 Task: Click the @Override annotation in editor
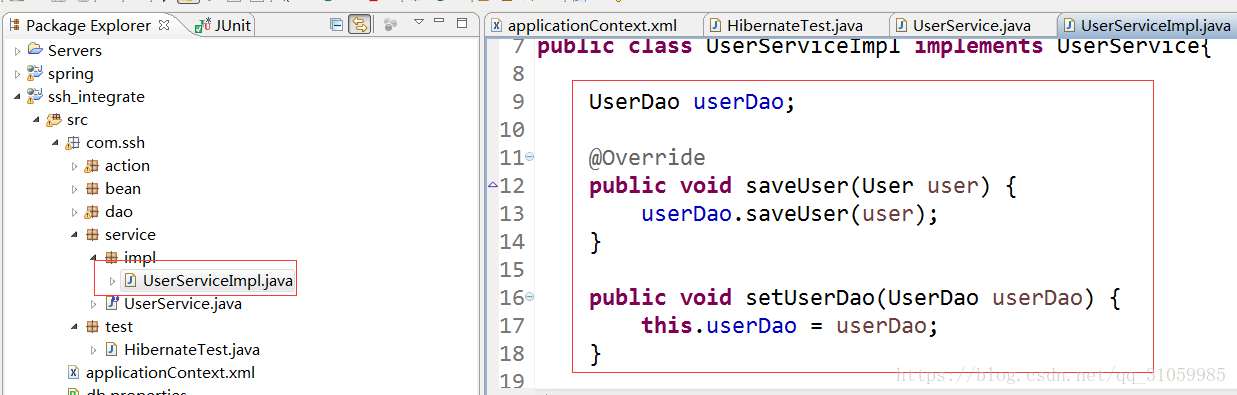click(647, 158)
